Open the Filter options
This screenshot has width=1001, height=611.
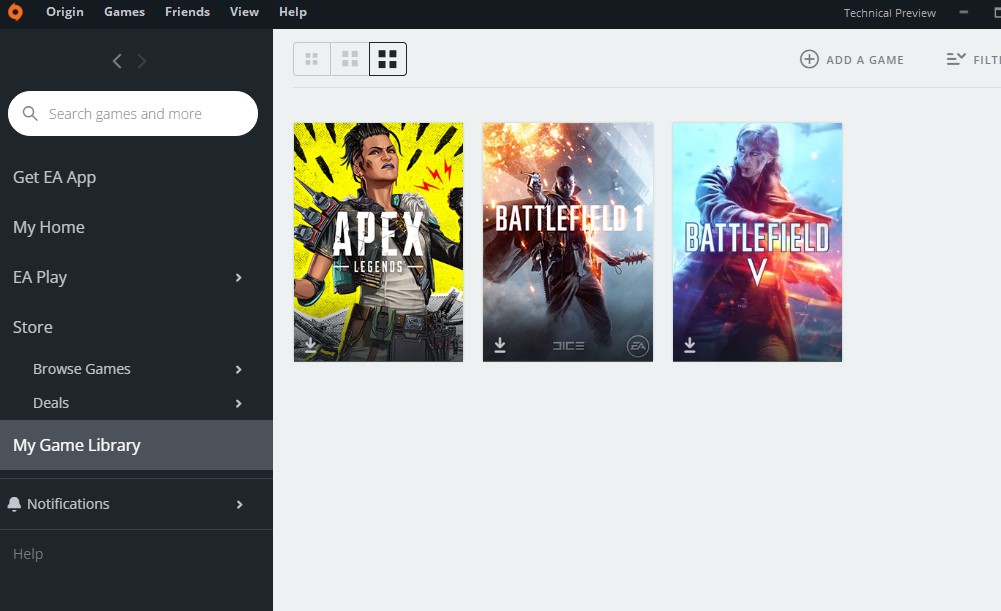[972, 59]
